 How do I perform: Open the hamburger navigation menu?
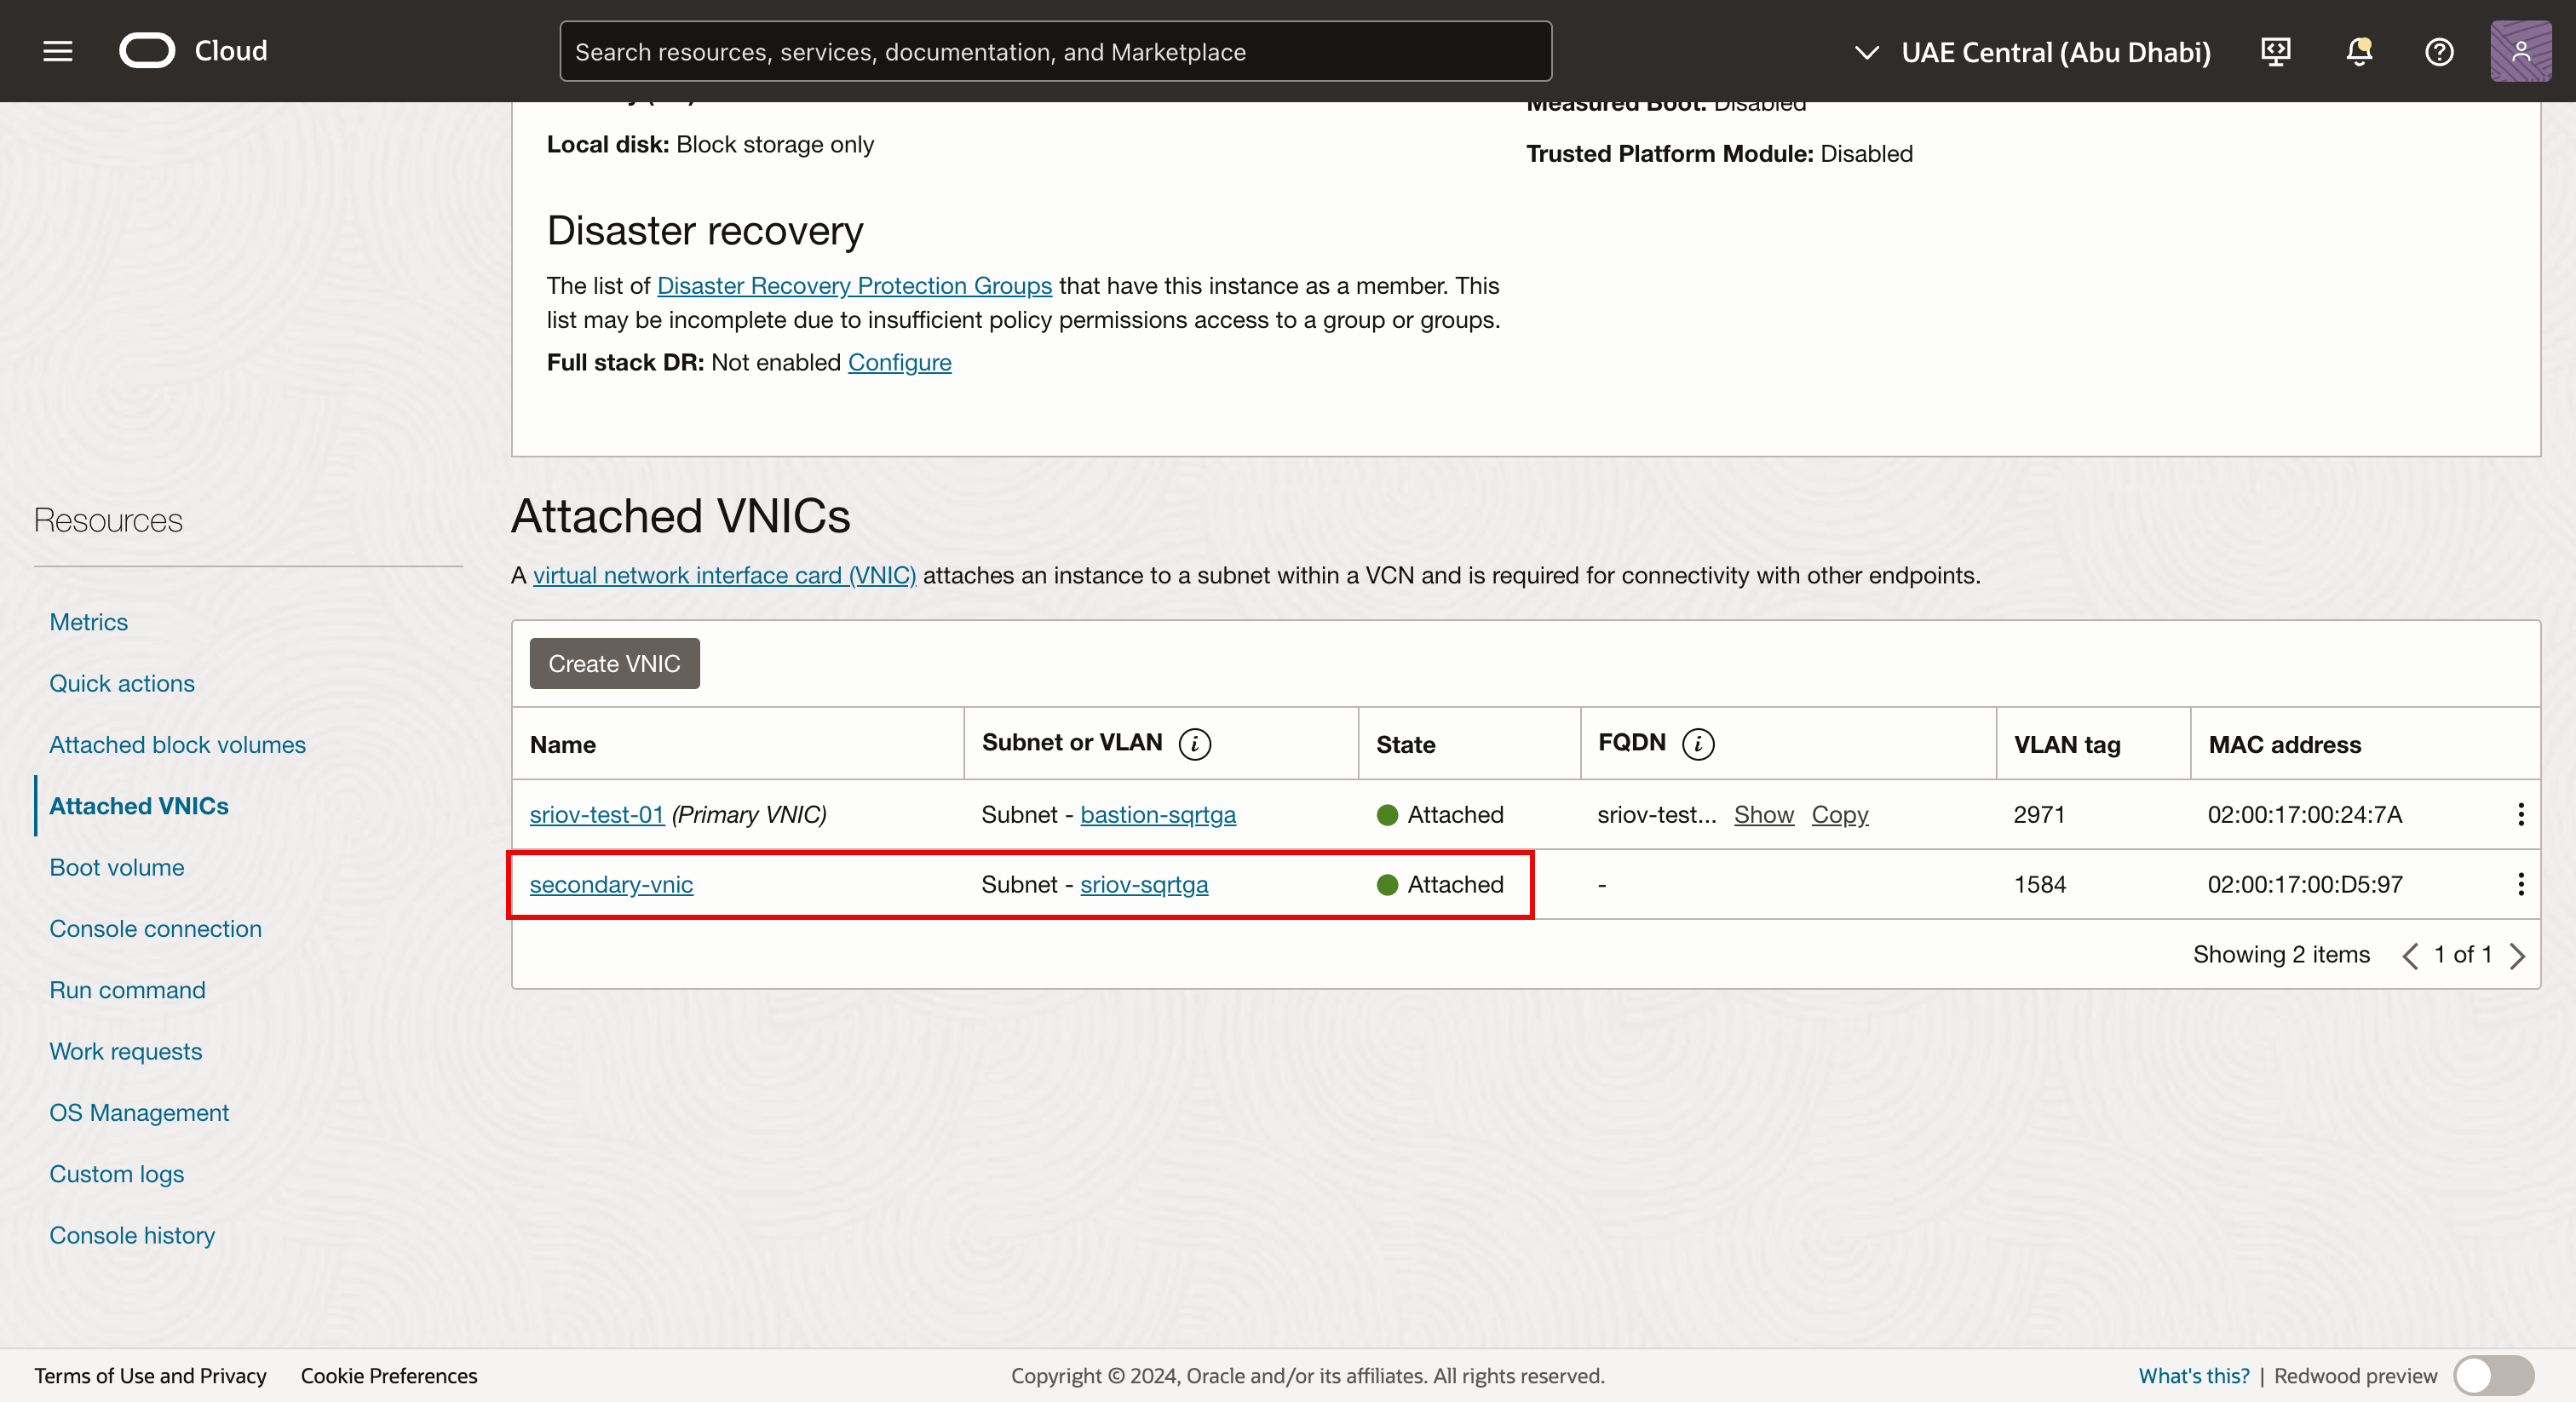click(58, 51)
